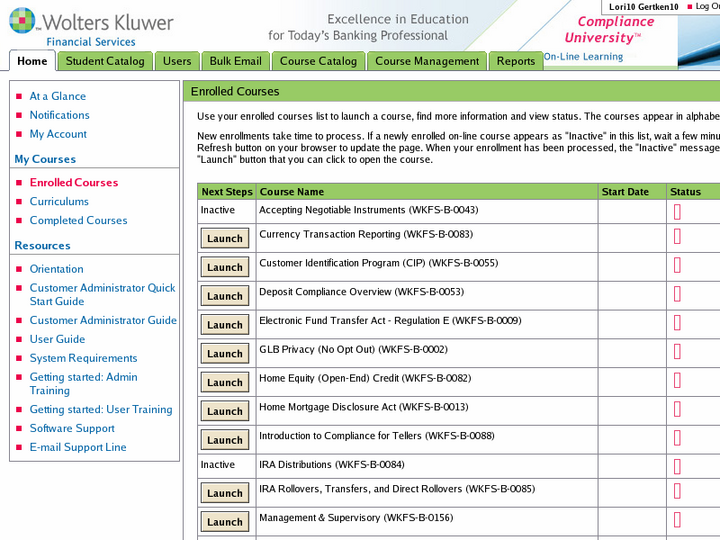Click the Wolters Kluwer logo
720x540 pixels.
pos(91,28)
